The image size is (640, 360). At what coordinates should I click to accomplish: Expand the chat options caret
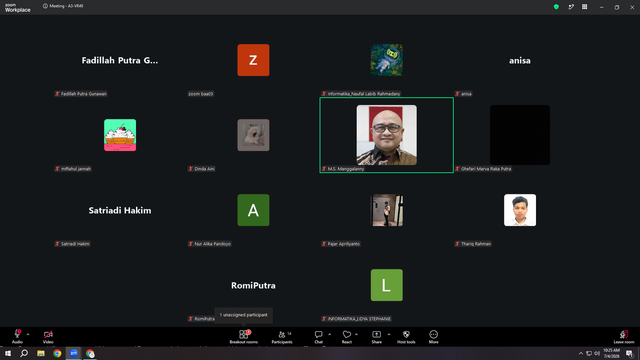(329, 334)
